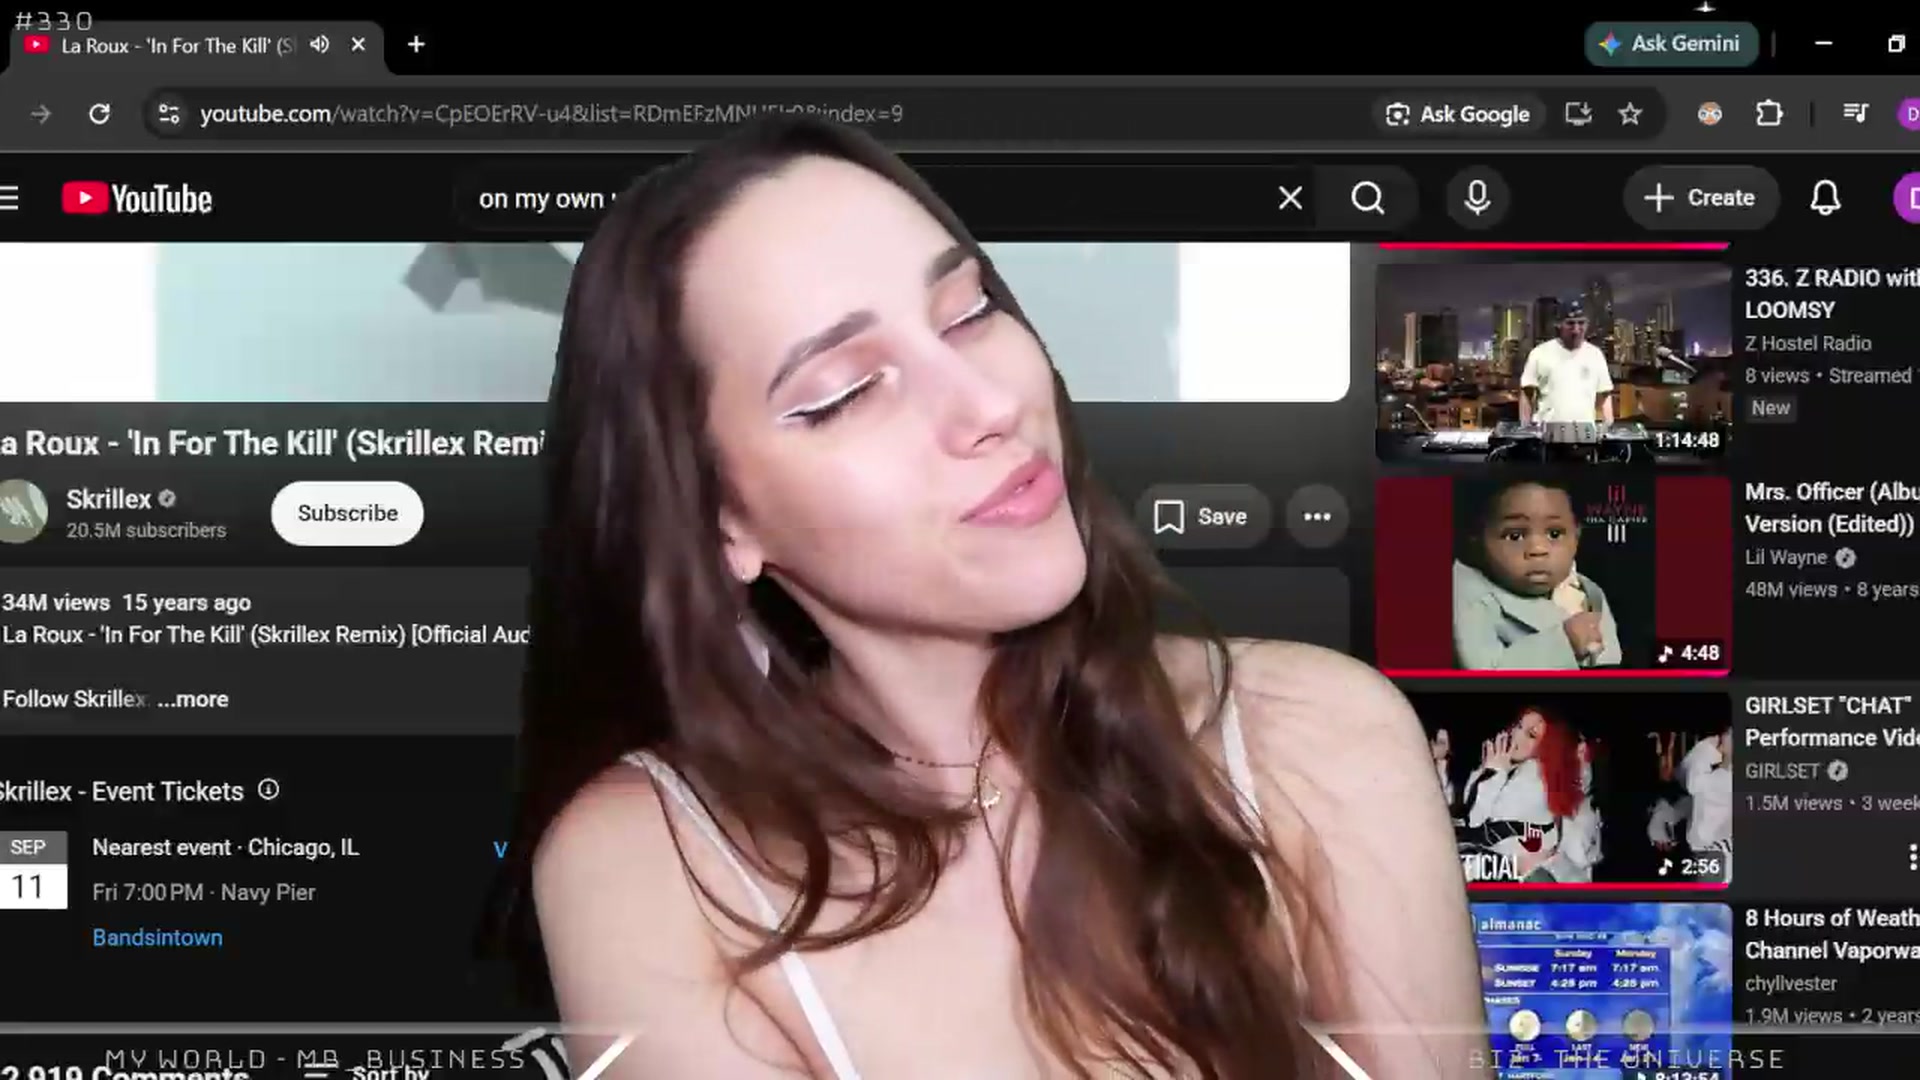Open 8 Hours of Weather Channel title

click(1832, 934)
